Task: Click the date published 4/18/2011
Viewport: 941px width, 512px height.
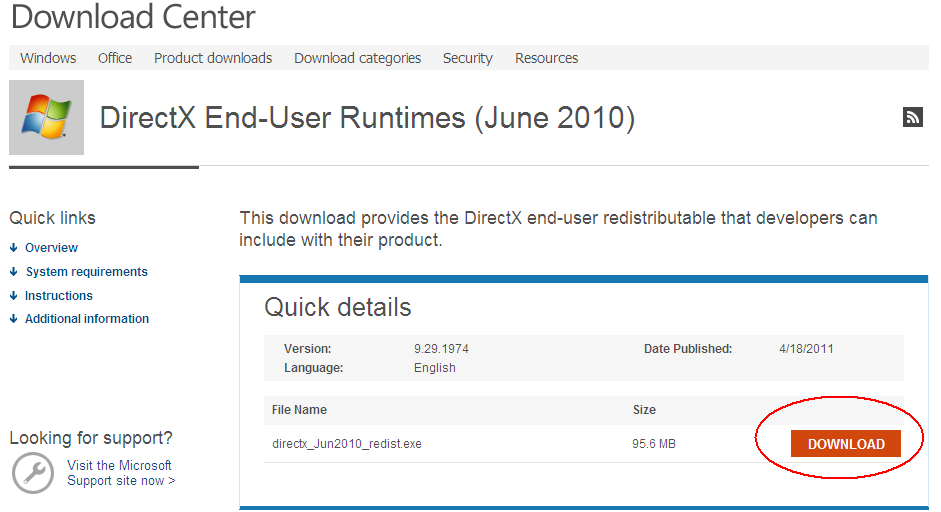Action: coord(806,349)
